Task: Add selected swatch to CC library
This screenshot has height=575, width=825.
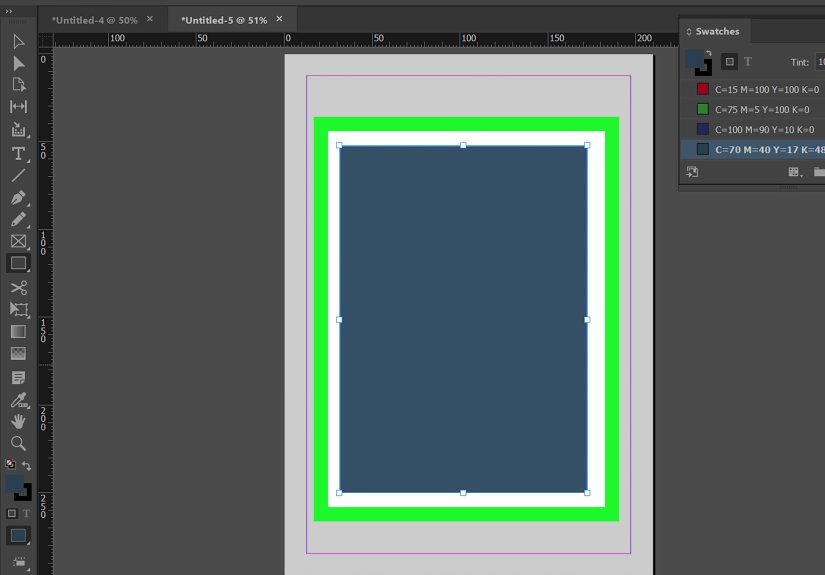Action: click(x=692, y=172)
